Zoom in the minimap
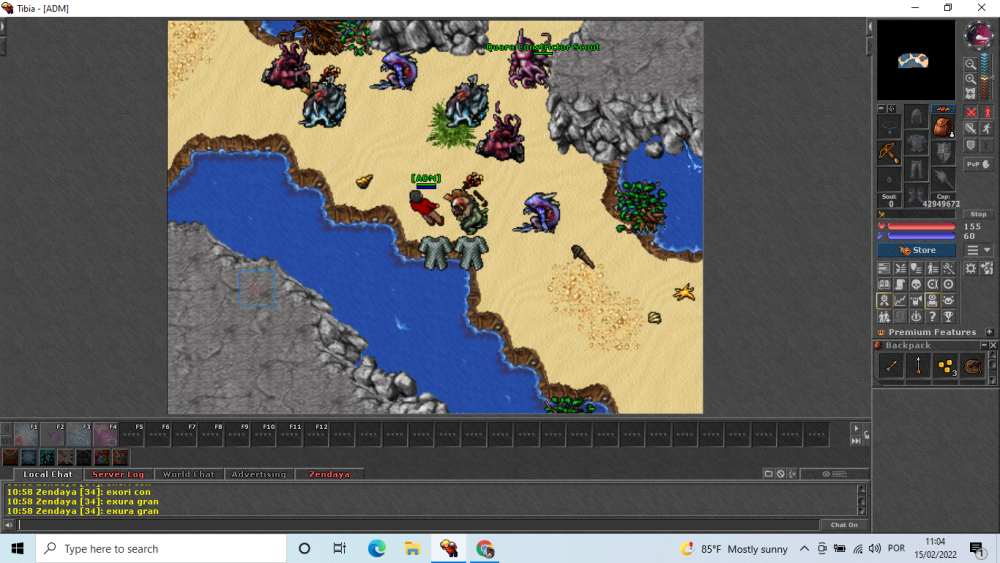 (971, 79)
